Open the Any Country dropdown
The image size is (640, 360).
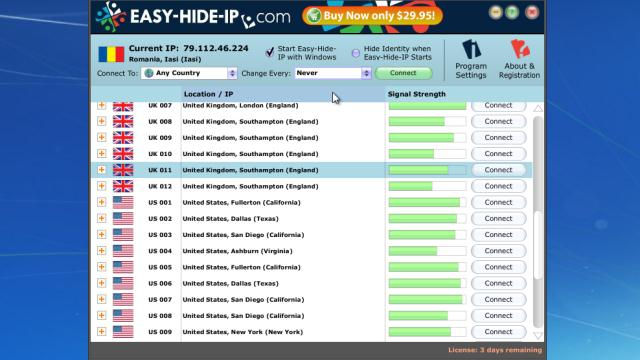coord(189,73)
